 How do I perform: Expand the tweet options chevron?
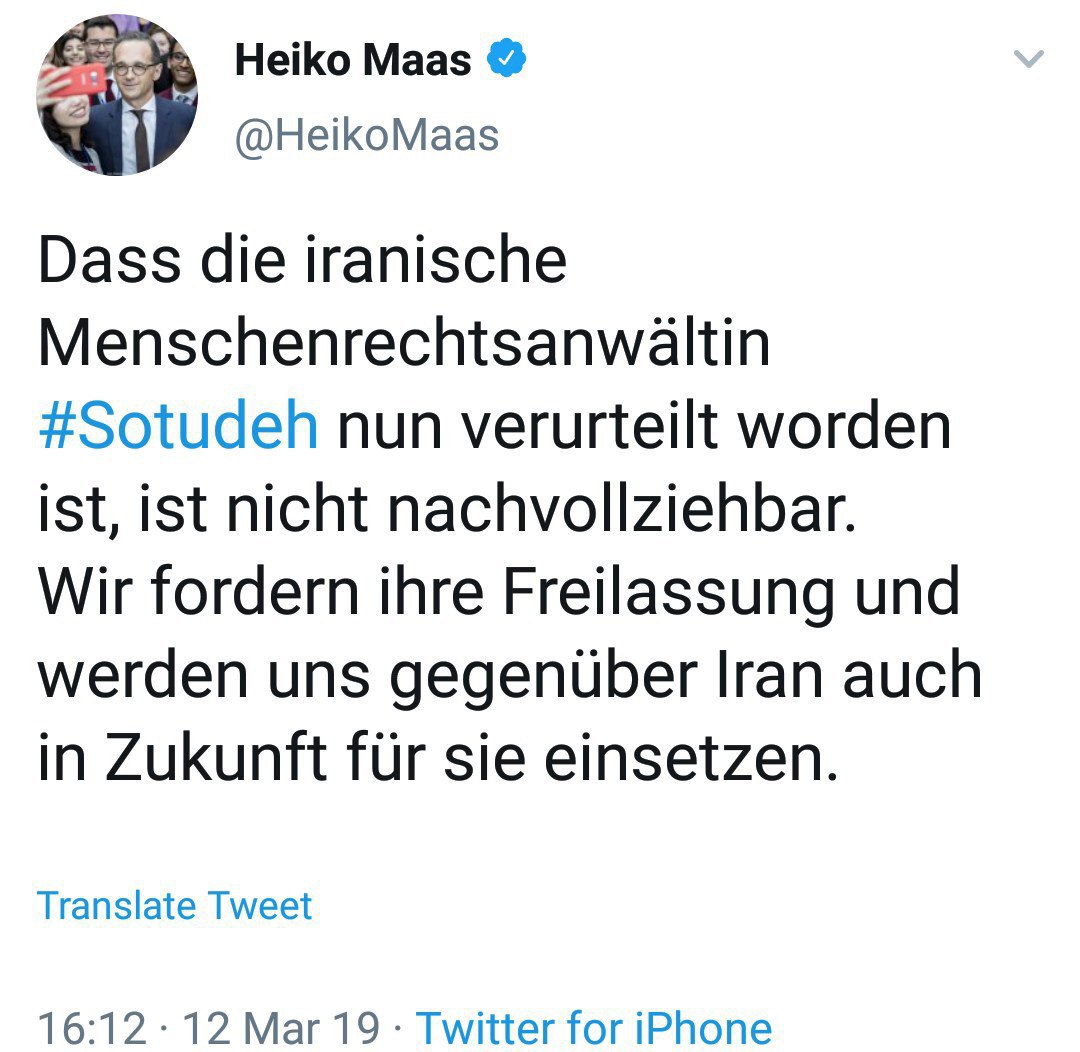click(x=1029, y=60)
